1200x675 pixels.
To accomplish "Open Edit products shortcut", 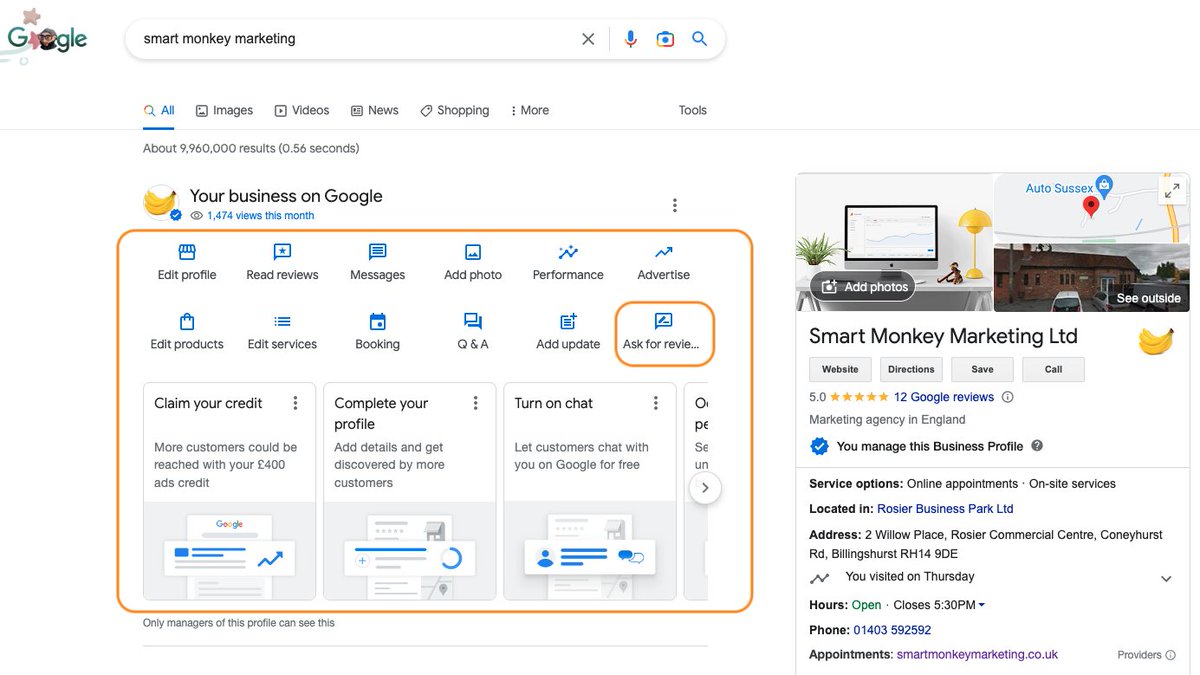I will click(187, 332).
